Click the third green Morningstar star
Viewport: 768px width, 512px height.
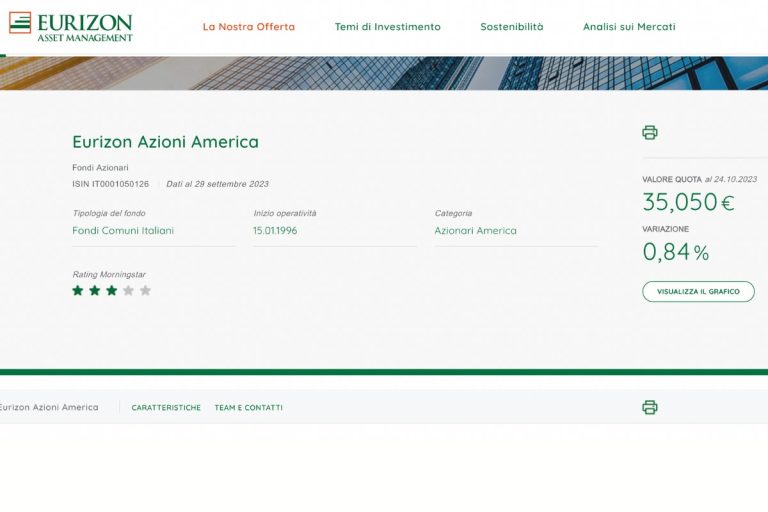112,291
